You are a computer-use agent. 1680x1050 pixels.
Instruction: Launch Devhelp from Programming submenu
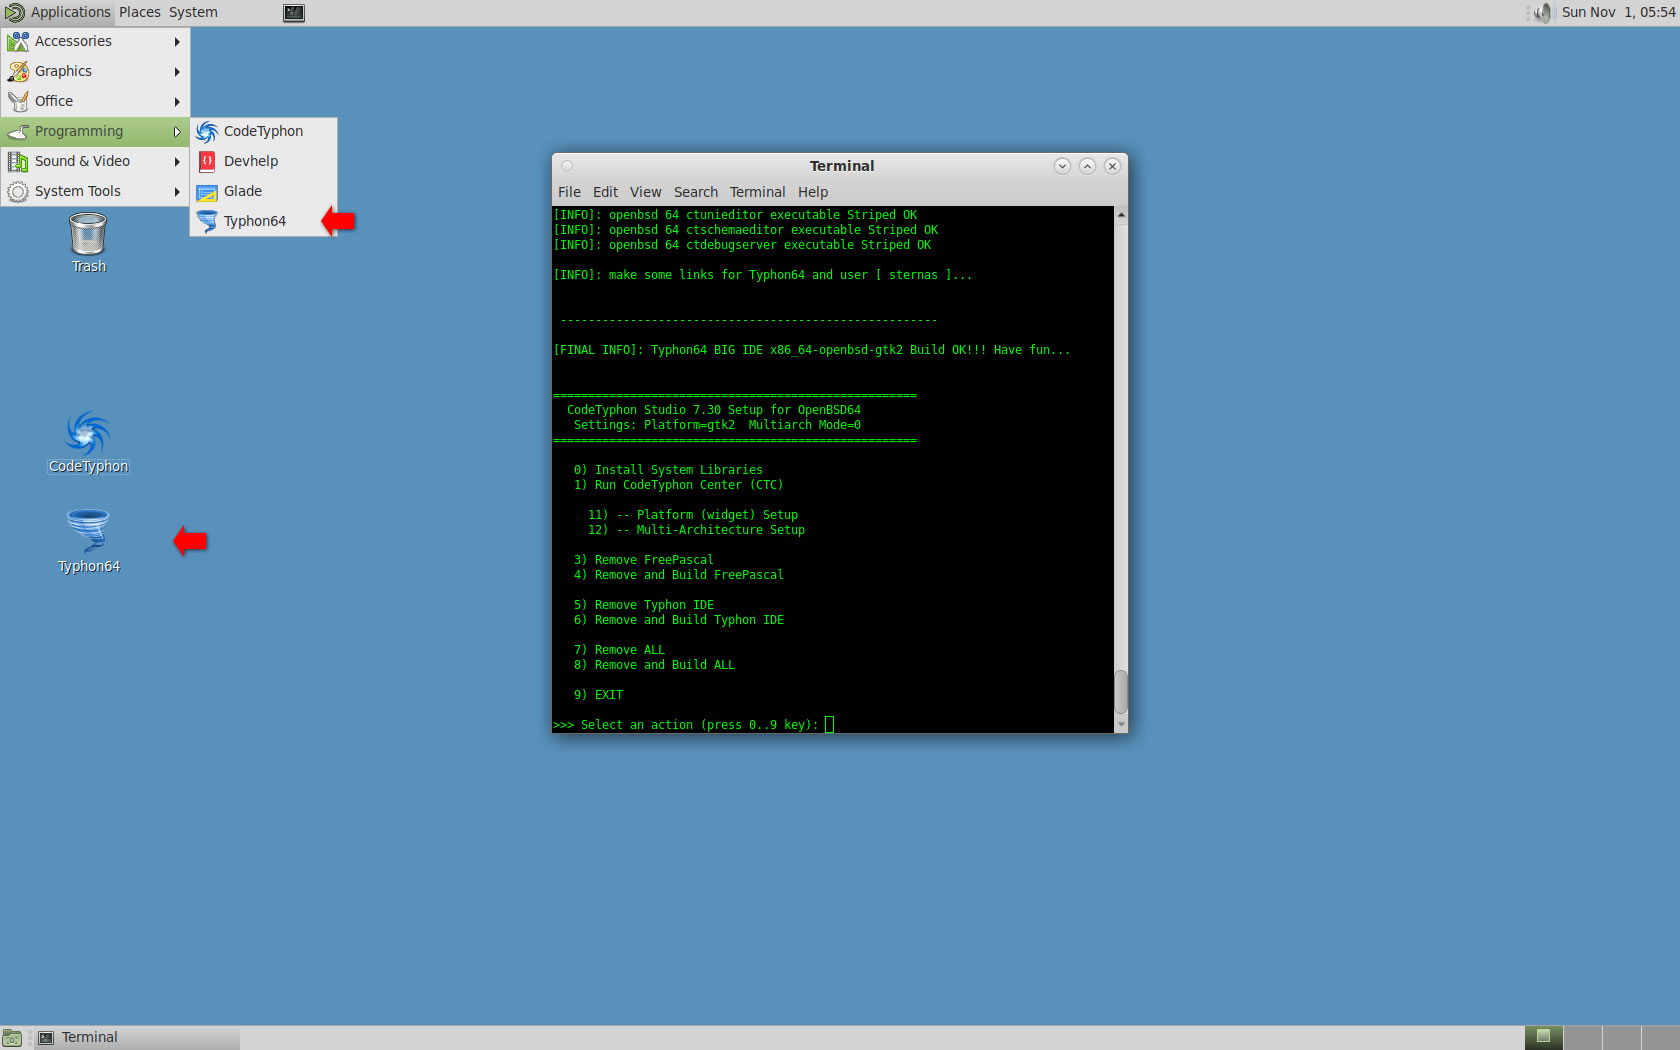pyautogui.click(x=263, y=161)
